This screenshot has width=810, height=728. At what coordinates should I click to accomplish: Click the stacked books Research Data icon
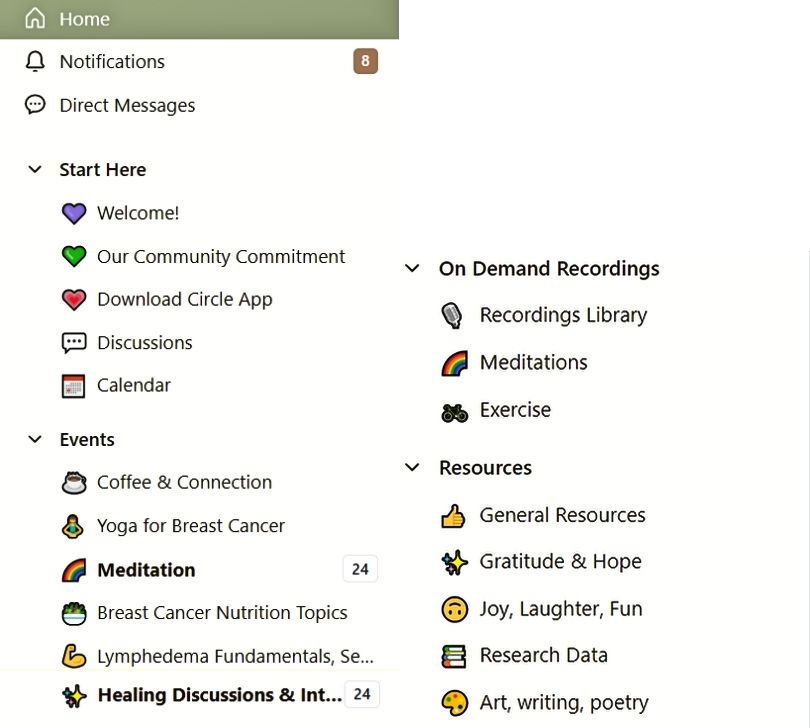tap(454, 656)
